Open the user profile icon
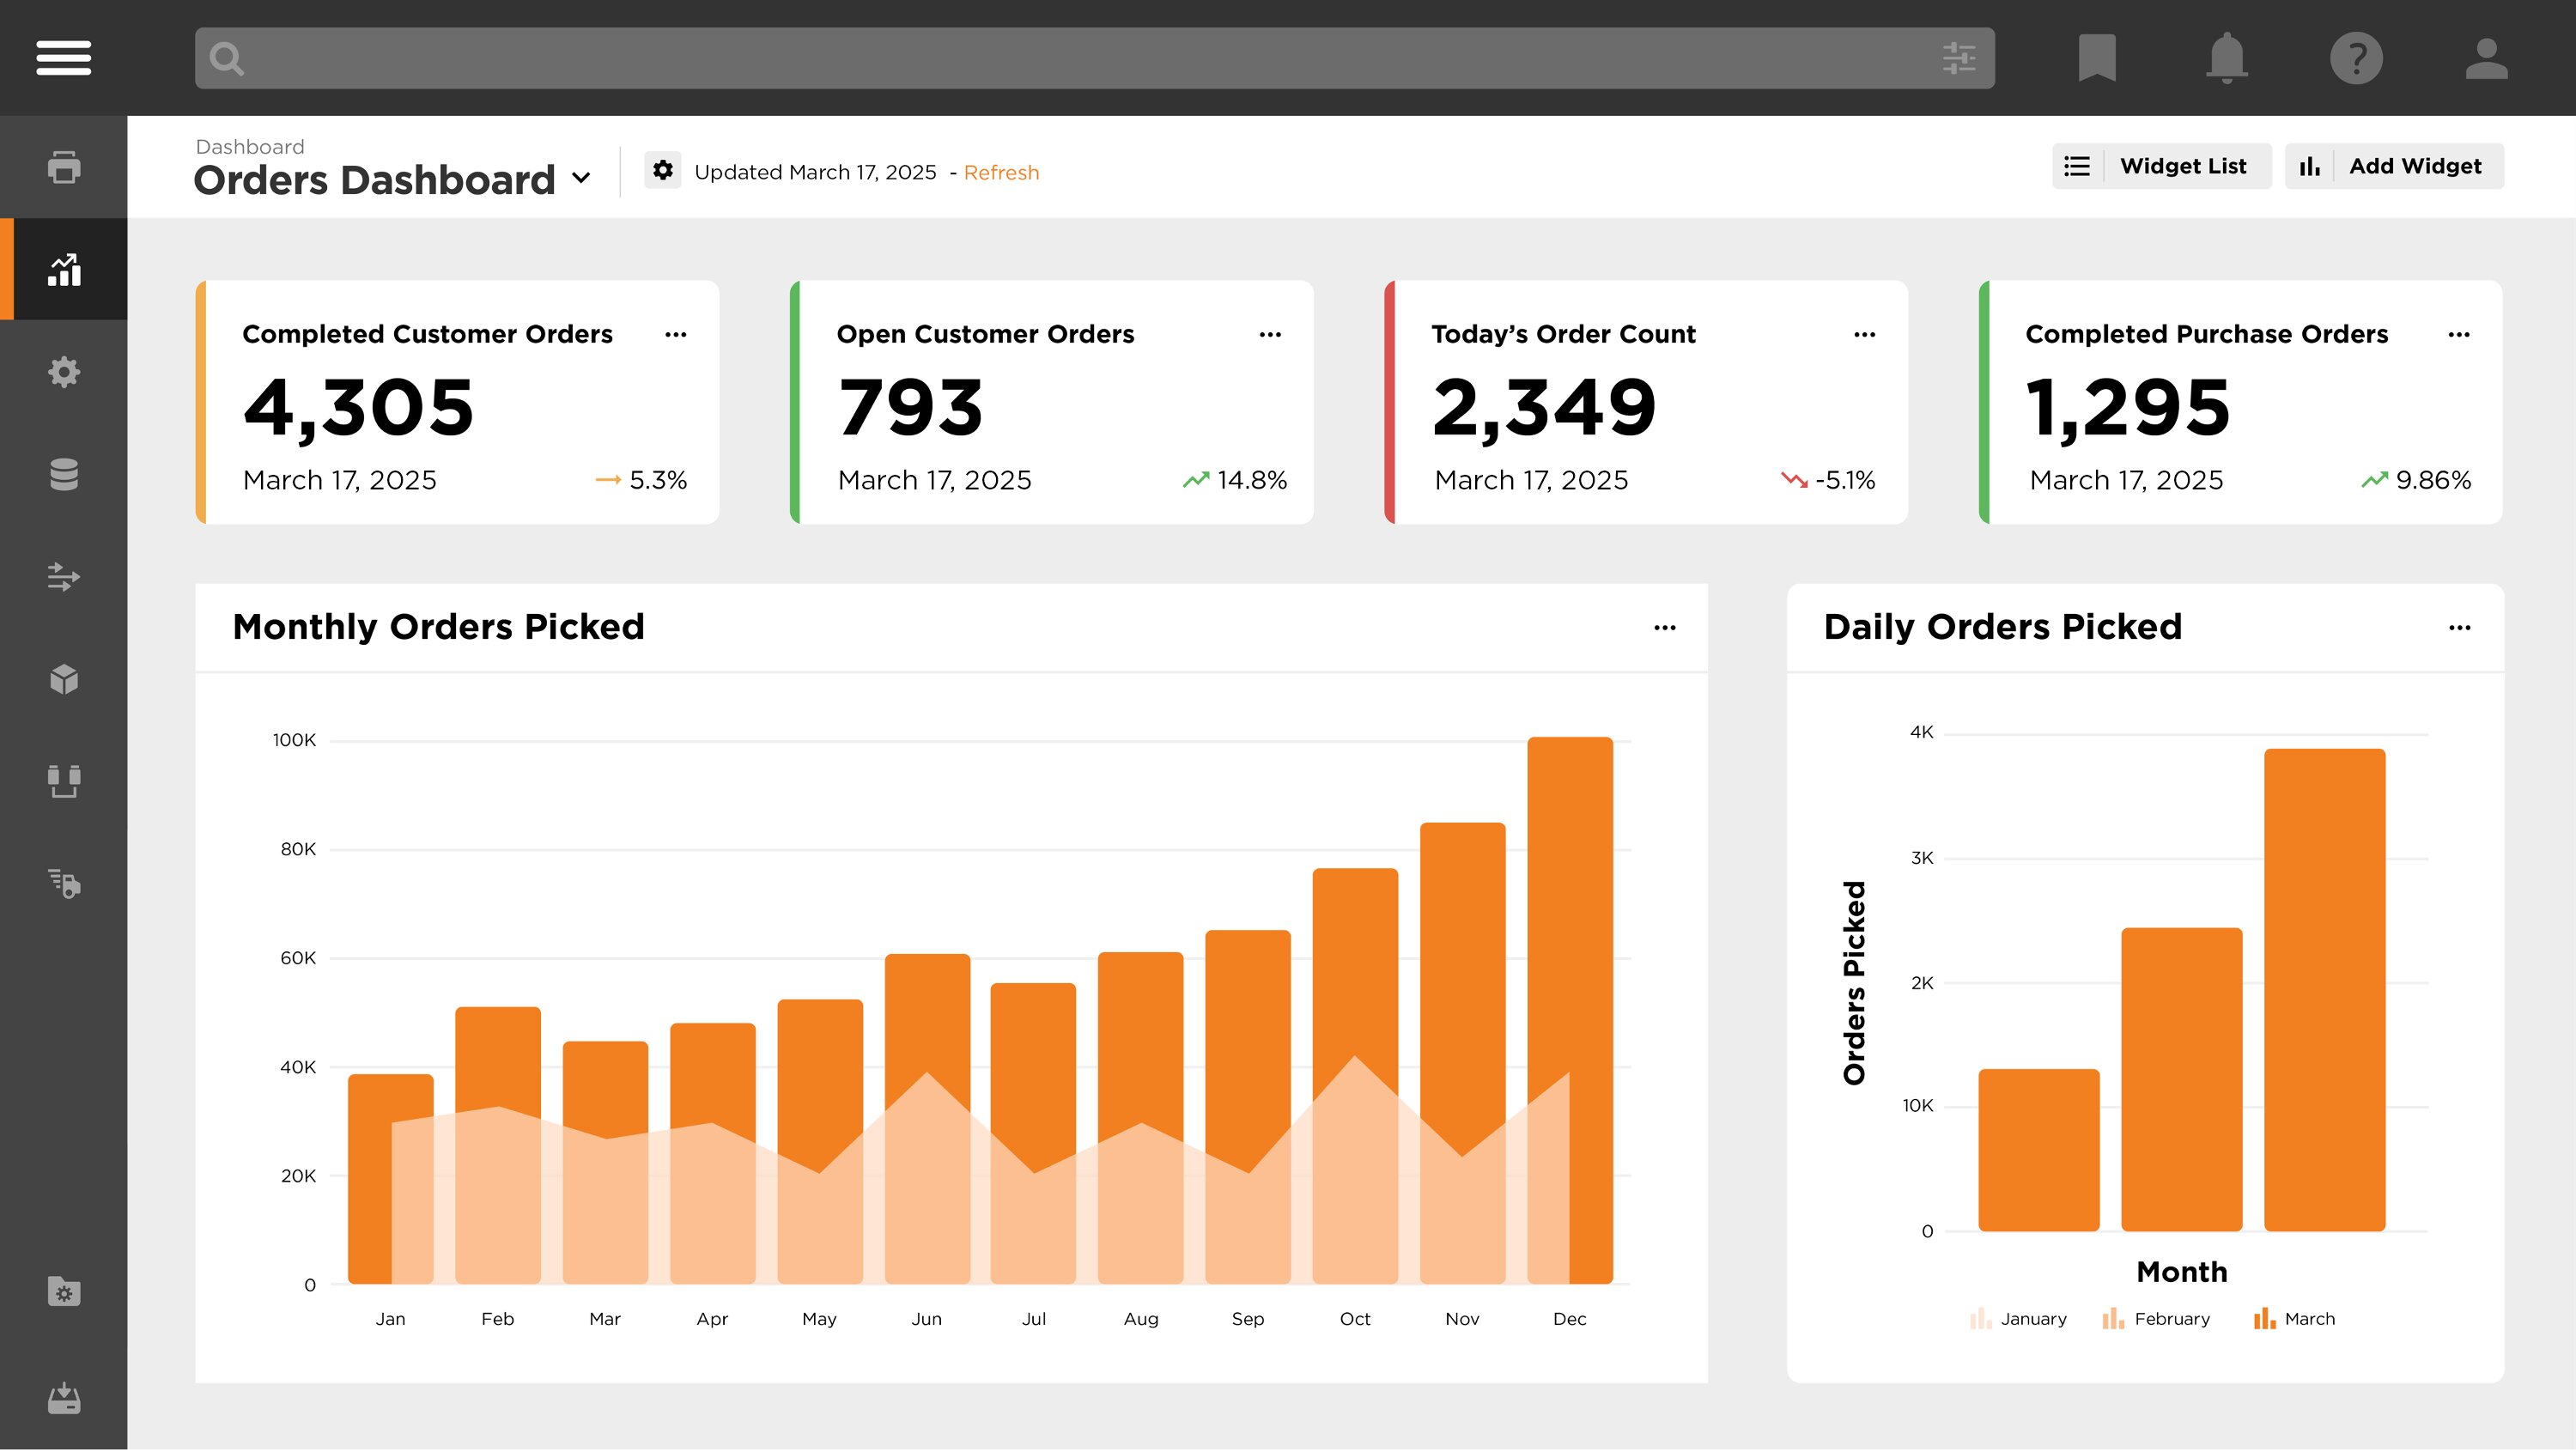Viewport: 2576px width, 1452px height. 2486,58
